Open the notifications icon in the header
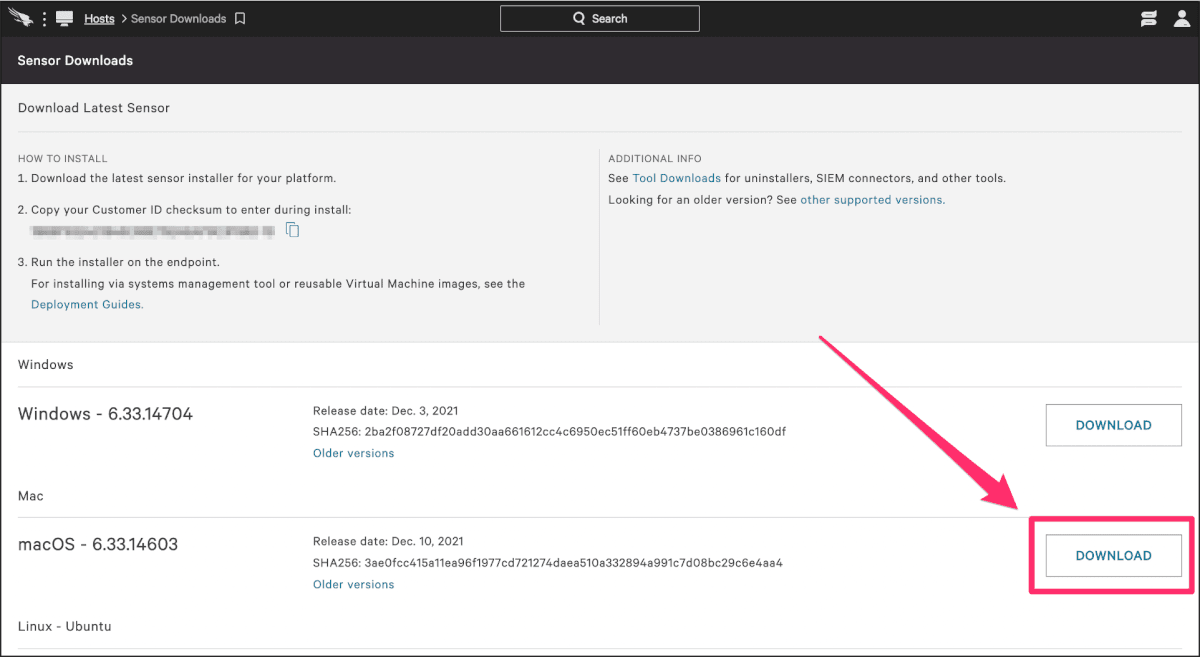The image size is (1200, 657). tap(1149, 18)
